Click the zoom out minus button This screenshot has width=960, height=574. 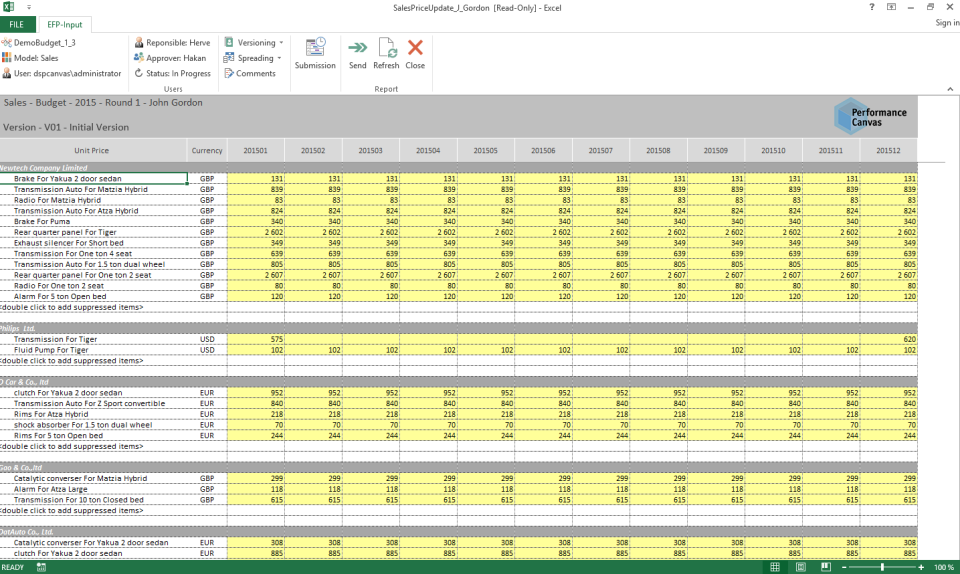844,567
